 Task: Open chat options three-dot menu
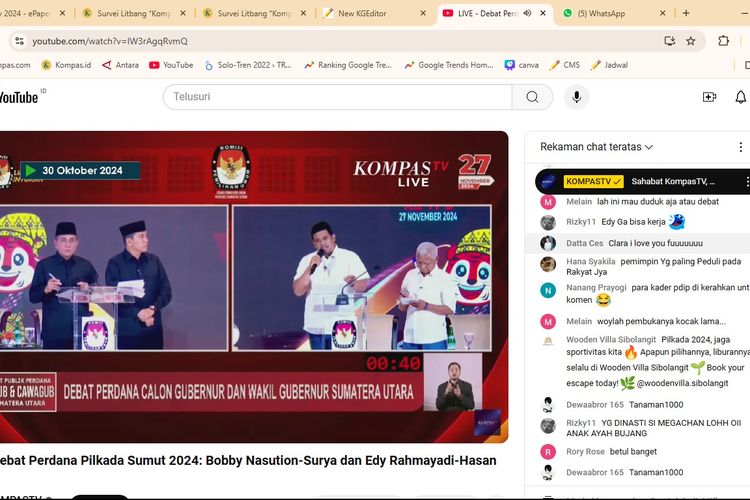(740, 147)
